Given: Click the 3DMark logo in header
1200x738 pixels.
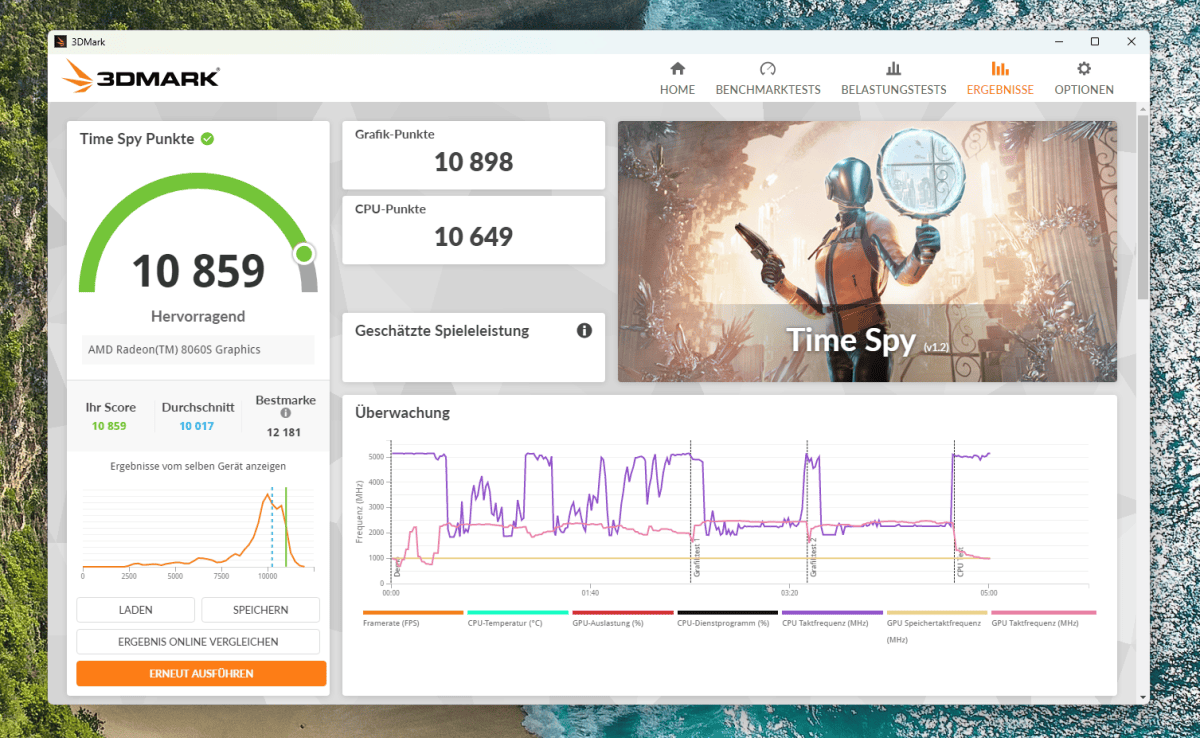Looking at the screenshot, I should (141, 76).
